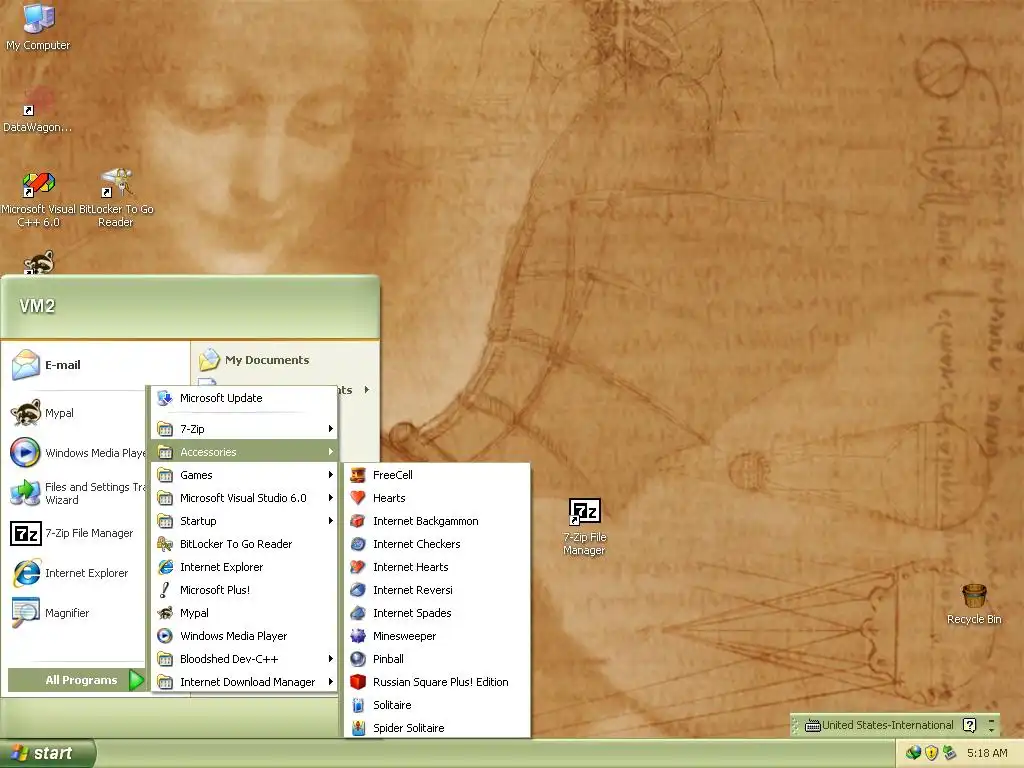Open Microsoft Visual C++ 6.0 desktop shortcut
The width and height of the screenshot is (1024, 768).
(x=38, y=199)
